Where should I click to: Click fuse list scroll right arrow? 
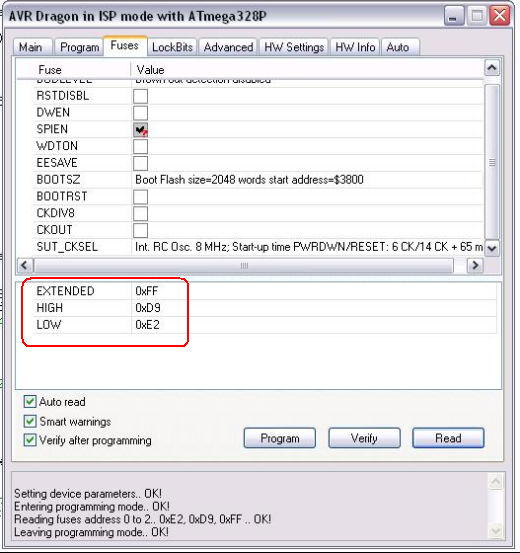click(475, 265)
